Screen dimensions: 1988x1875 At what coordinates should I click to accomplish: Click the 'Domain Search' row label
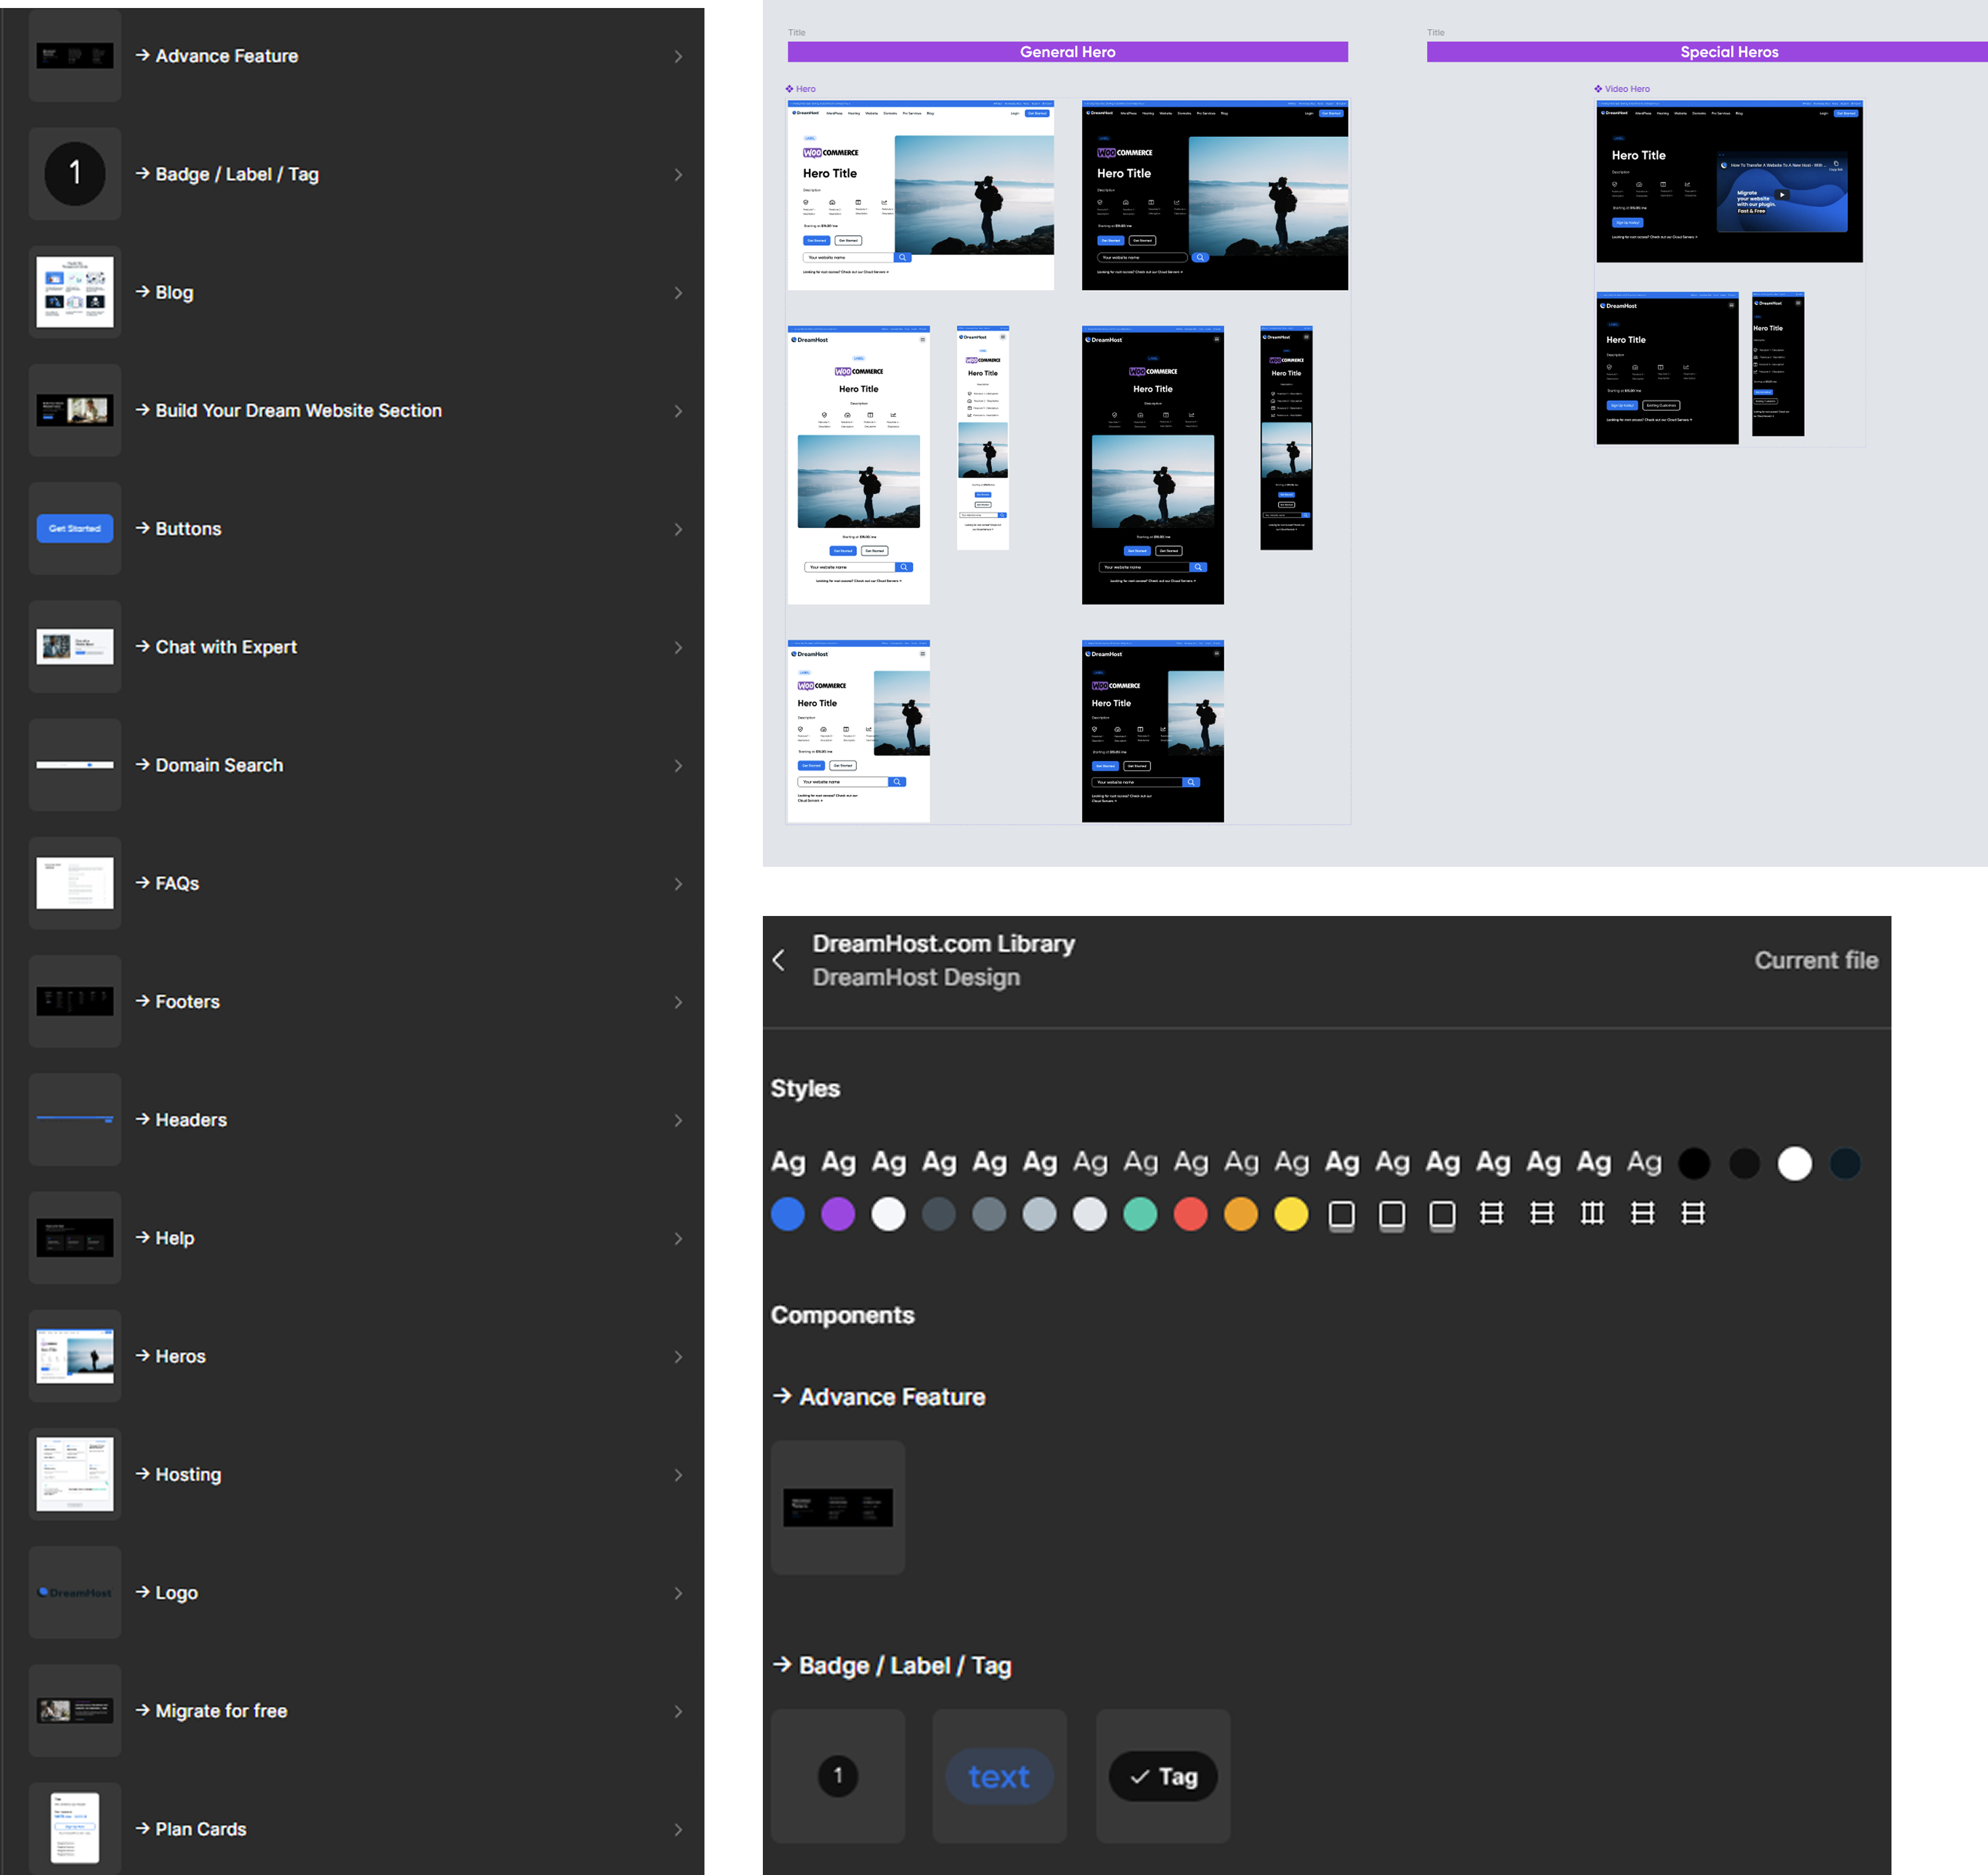click(x=219, y=765)
